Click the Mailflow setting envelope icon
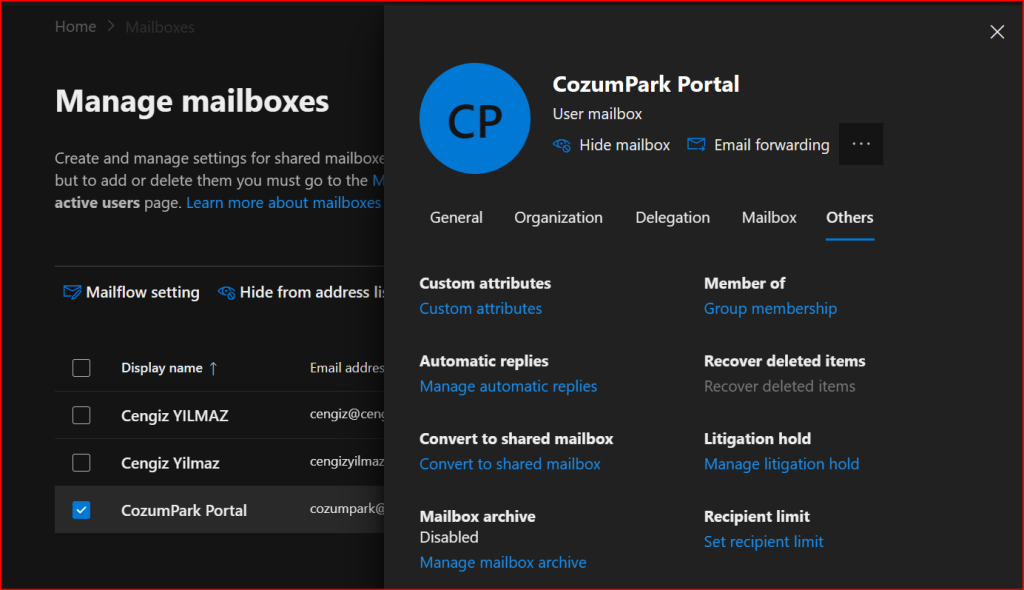This screenshot has width=1024, height=590. click(72, 292)
